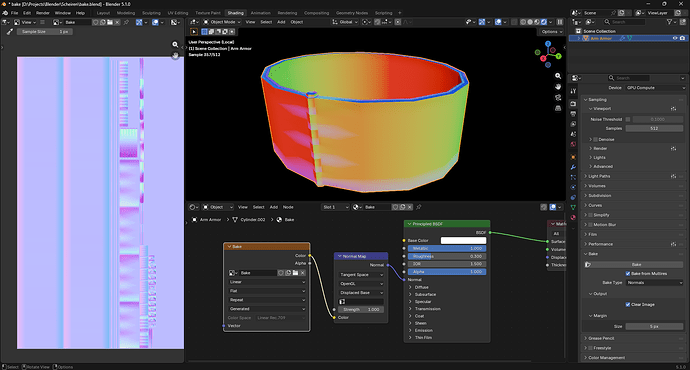Toggle the Freestyle checkbox

pos(590,348)
